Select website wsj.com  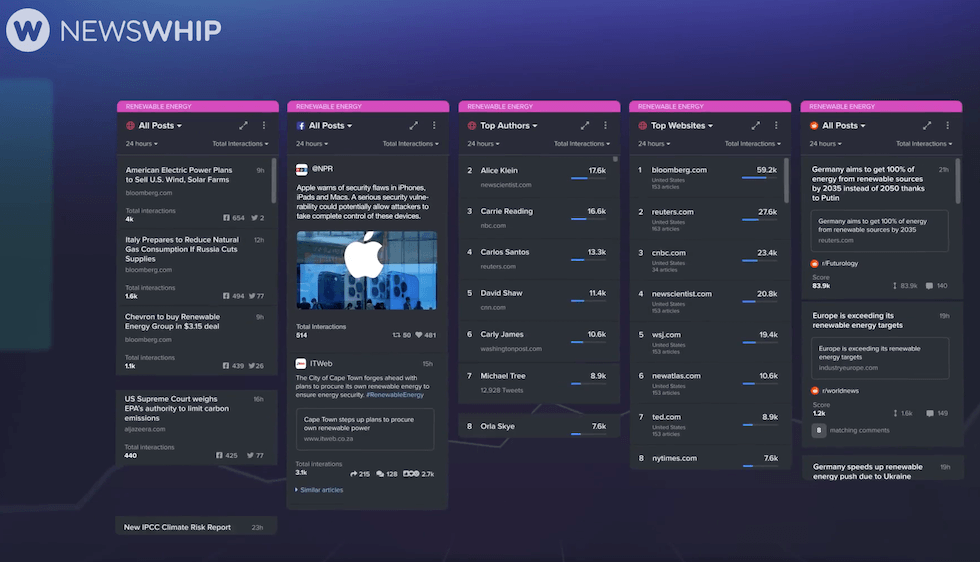point(666,335)
